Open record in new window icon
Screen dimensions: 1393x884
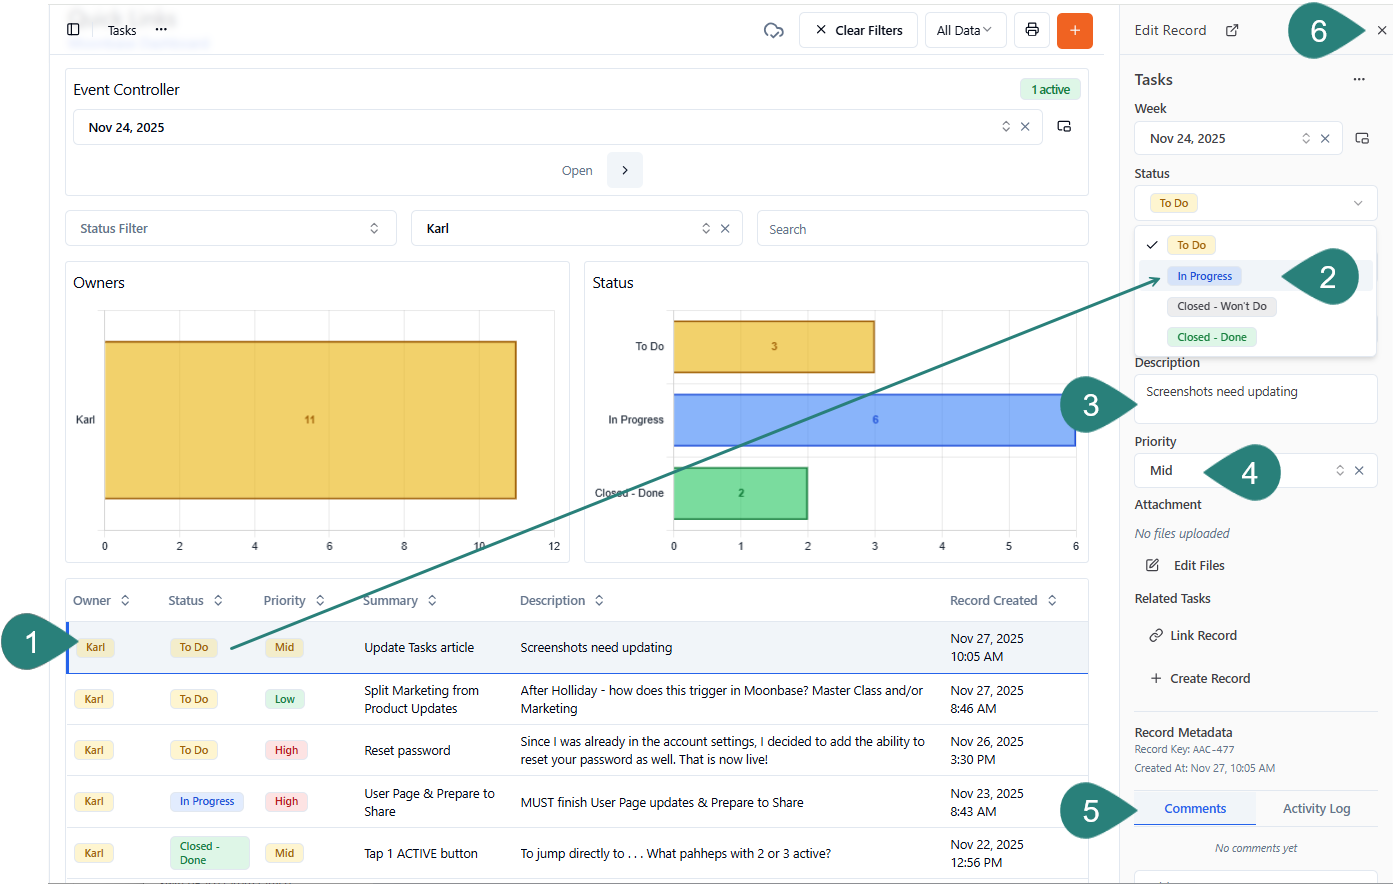coord(1232,30)
